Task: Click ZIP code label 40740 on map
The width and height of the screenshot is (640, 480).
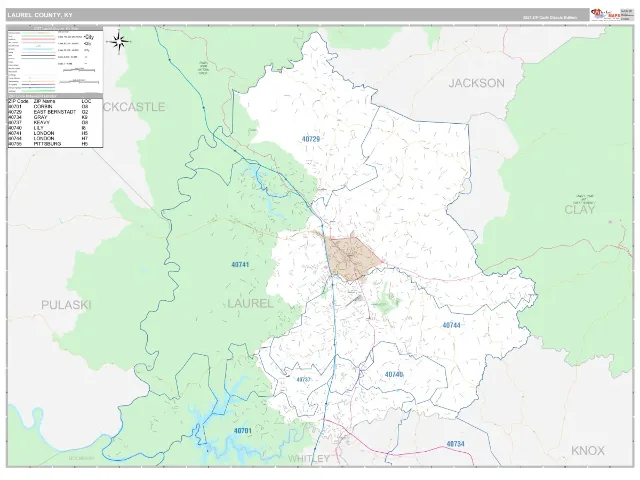Action: click(x=394, y=374)
